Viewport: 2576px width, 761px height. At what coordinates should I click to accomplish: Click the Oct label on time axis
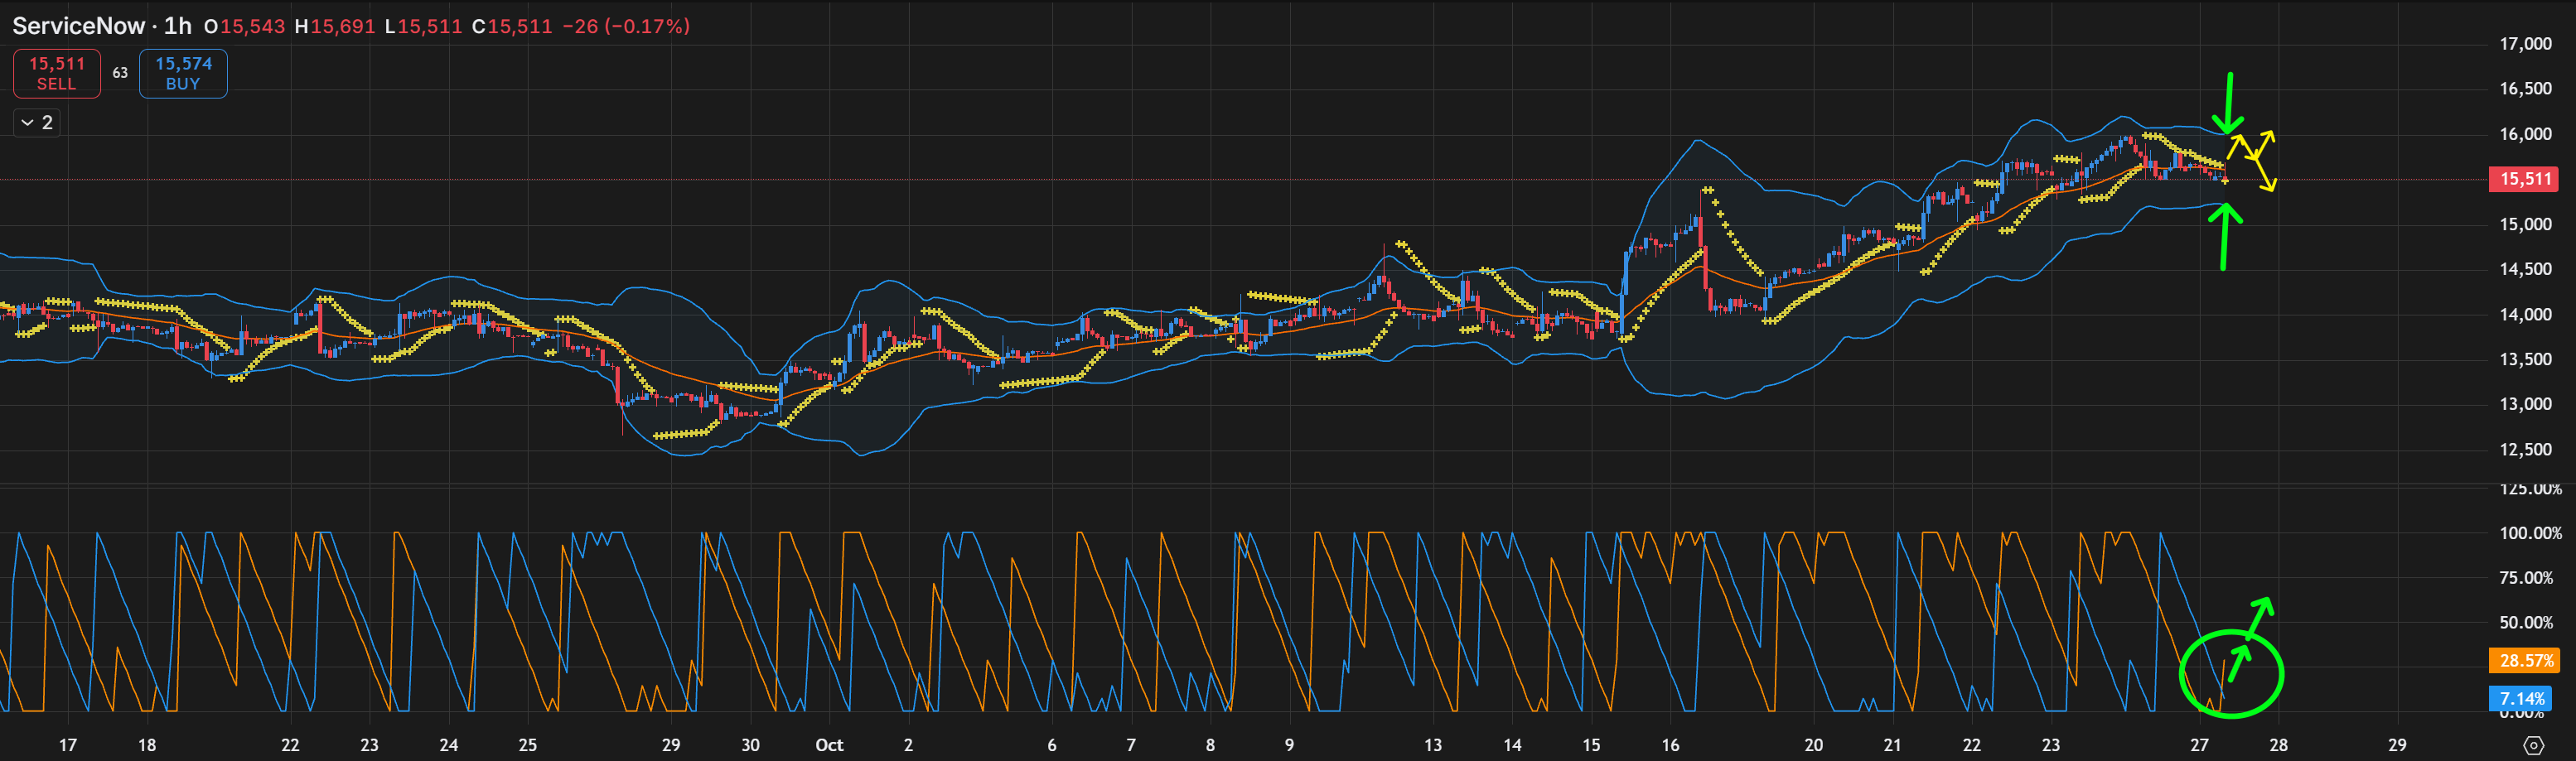(x=829, y=745)
